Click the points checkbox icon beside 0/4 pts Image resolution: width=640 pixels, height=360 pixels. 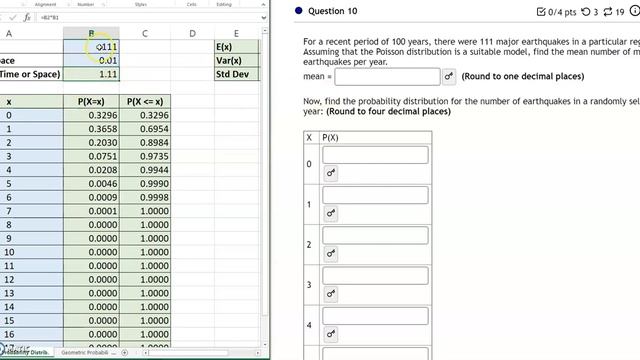pos(541,12)
